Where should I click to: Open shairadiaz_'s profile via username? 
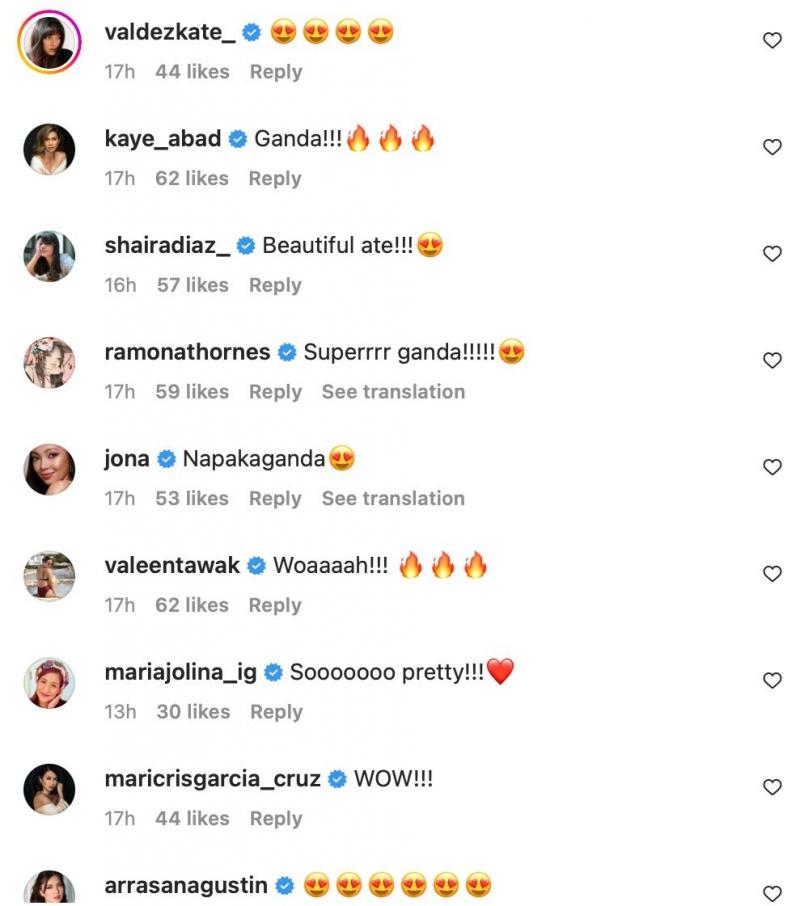(167, 246)
